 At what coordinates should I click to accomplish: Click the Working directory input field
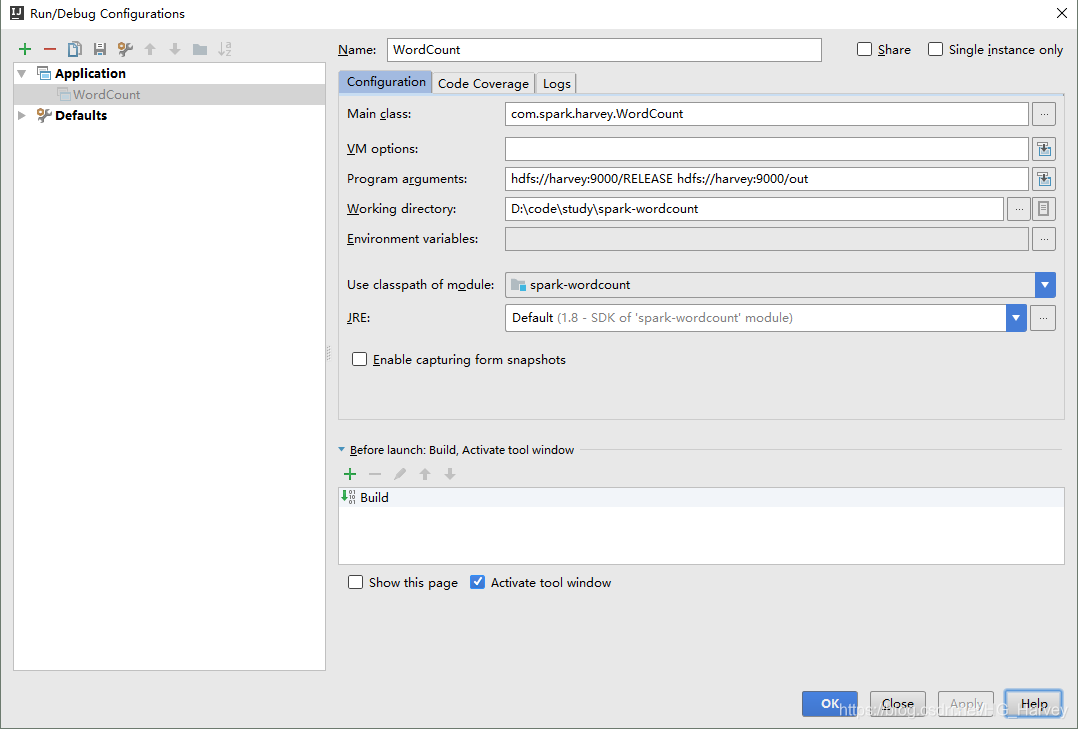[754, 209]
